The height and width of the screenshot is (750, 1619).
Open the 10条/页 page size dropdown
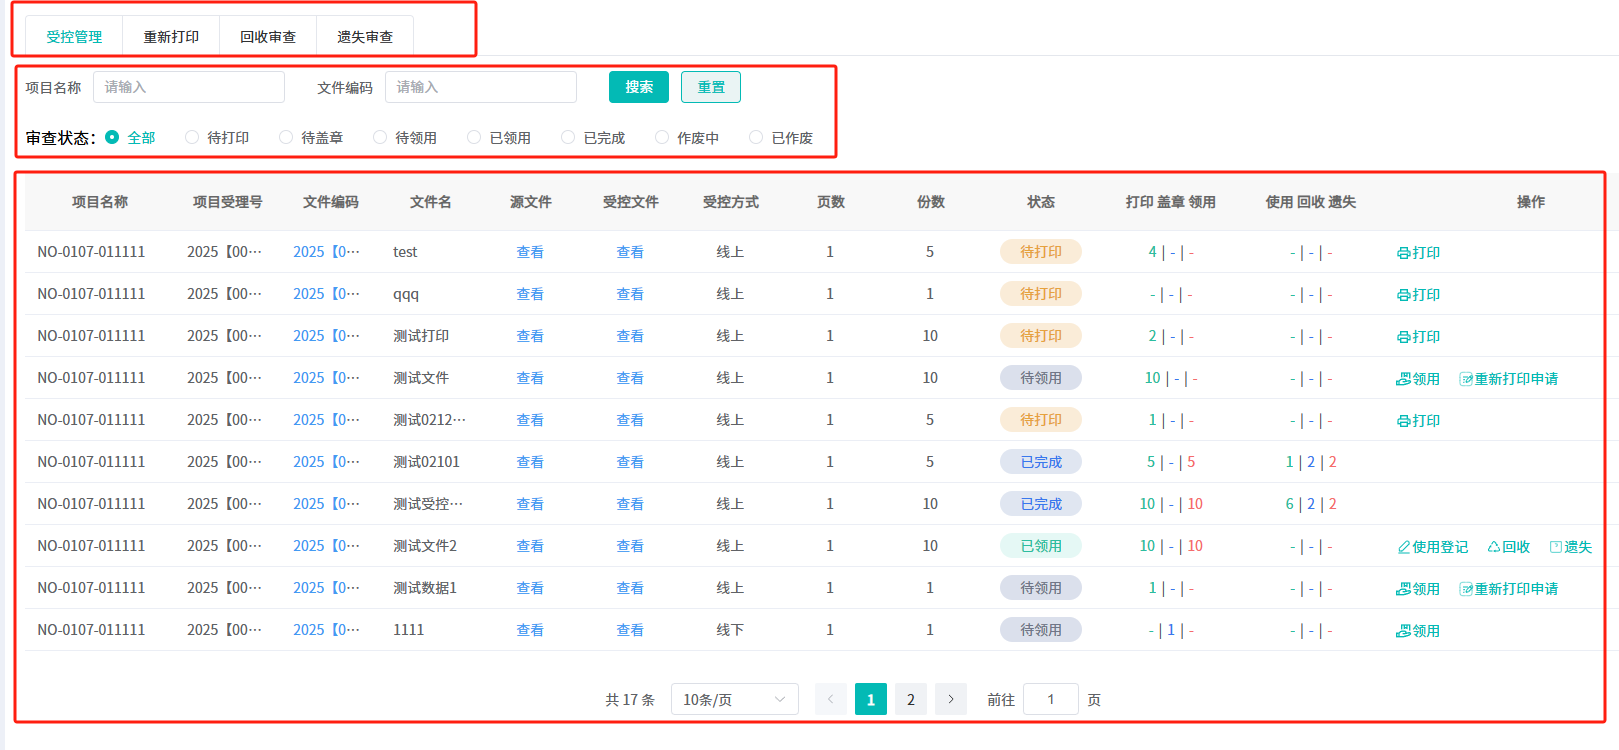pos(735,699)
